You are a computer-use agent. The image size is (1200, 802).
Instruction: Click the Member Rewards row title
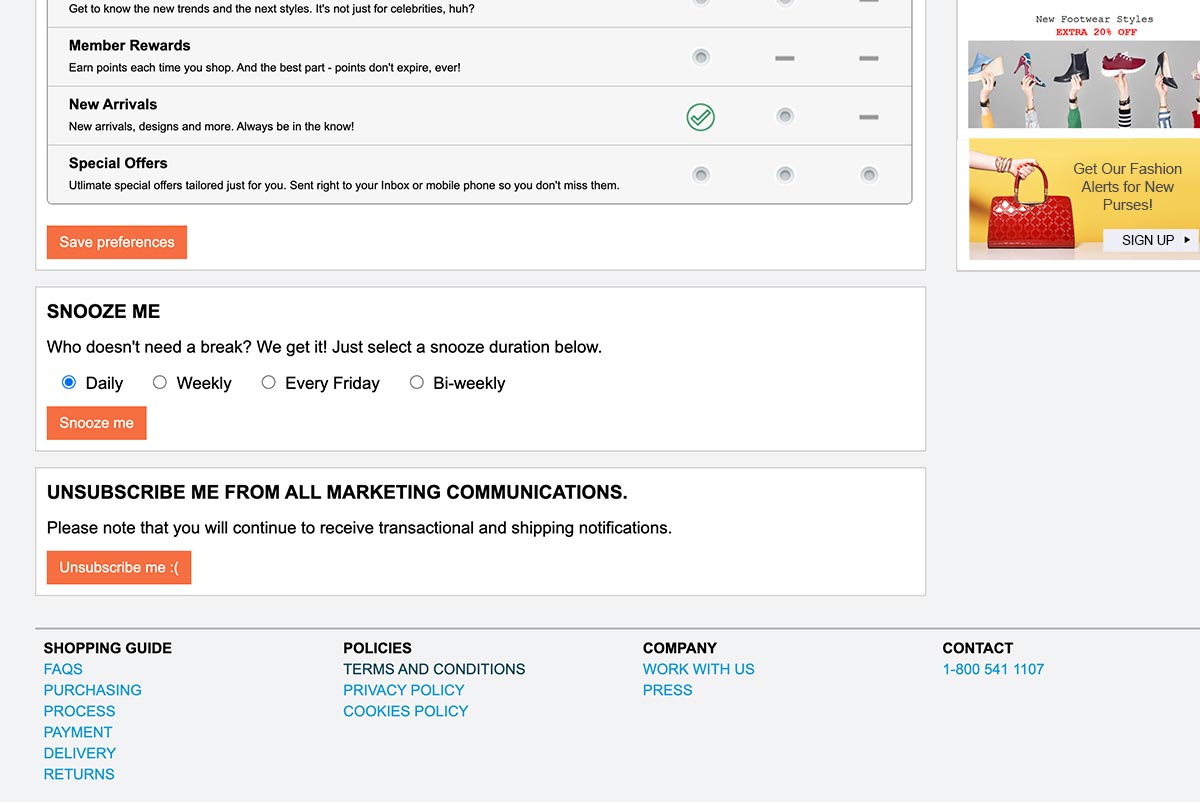129,45
